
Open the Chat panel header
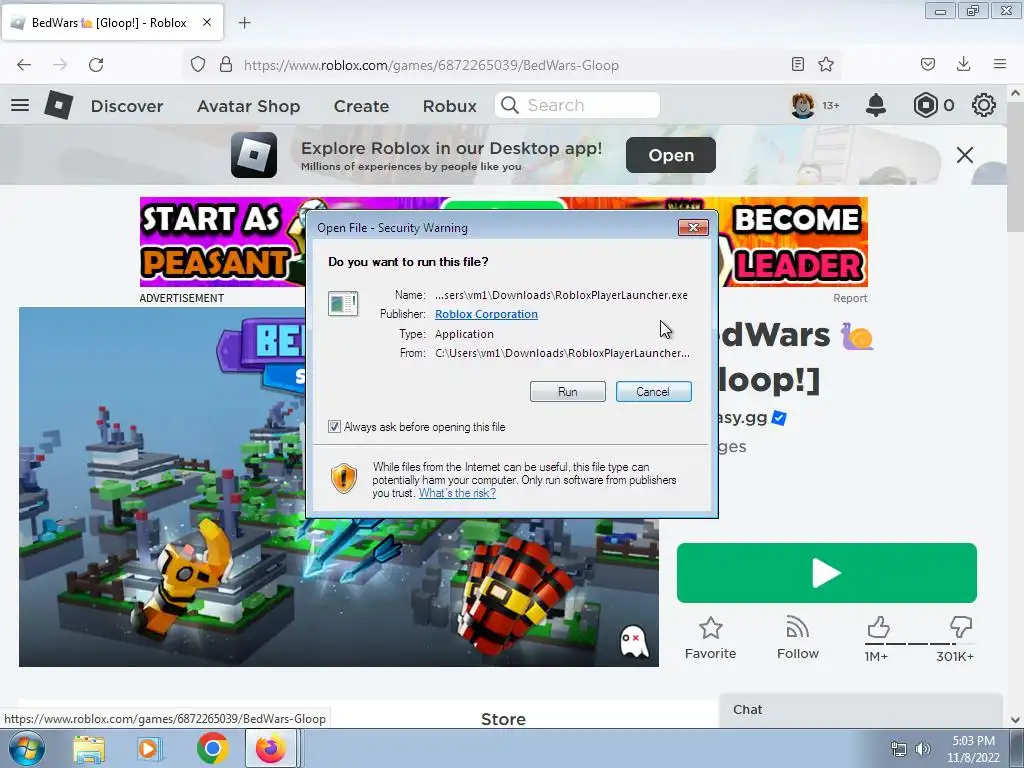tap(861, 710)
